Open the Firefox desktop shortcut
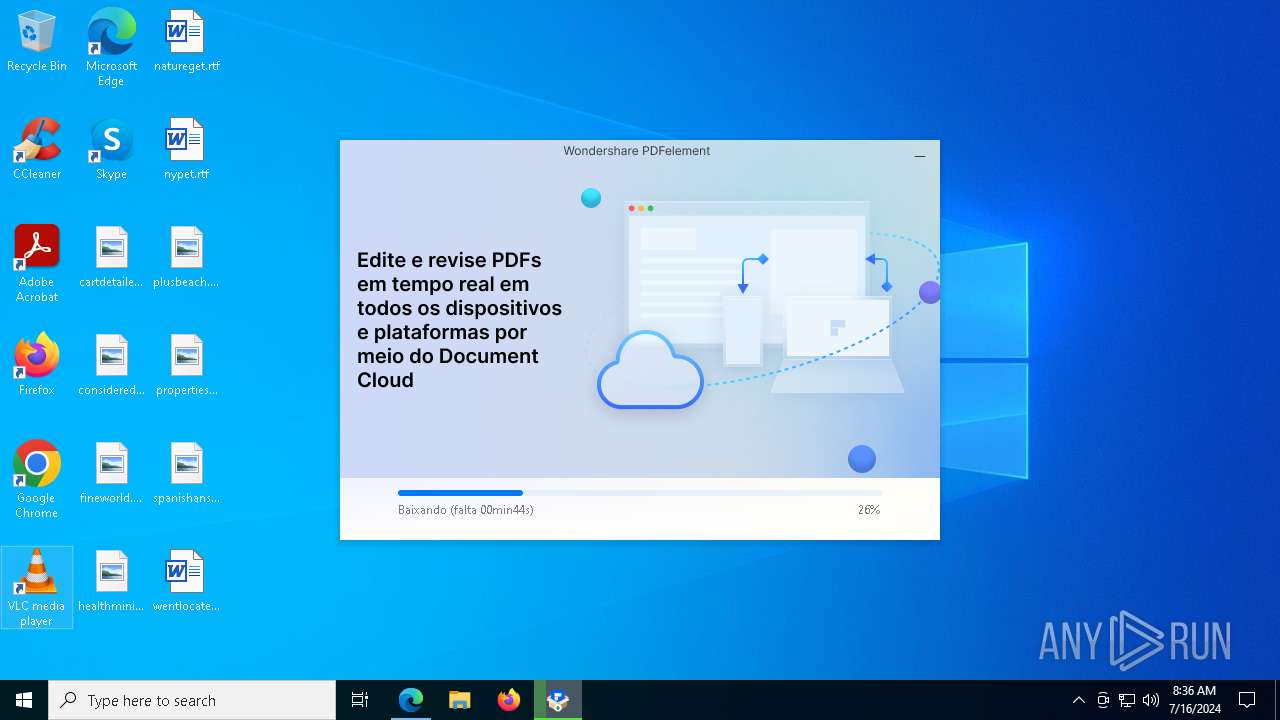1280x720 pixels. coord(37,366)
